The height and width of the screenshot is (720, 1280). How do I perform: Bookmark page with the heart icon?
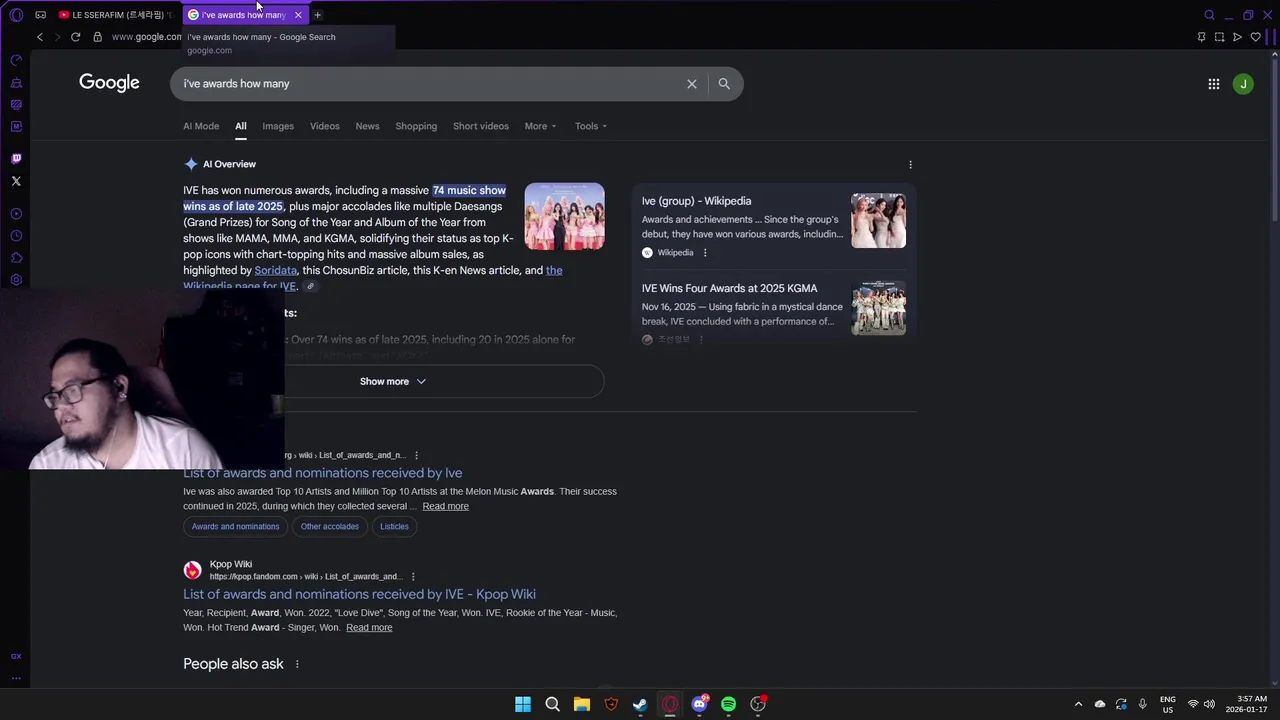1256,37
